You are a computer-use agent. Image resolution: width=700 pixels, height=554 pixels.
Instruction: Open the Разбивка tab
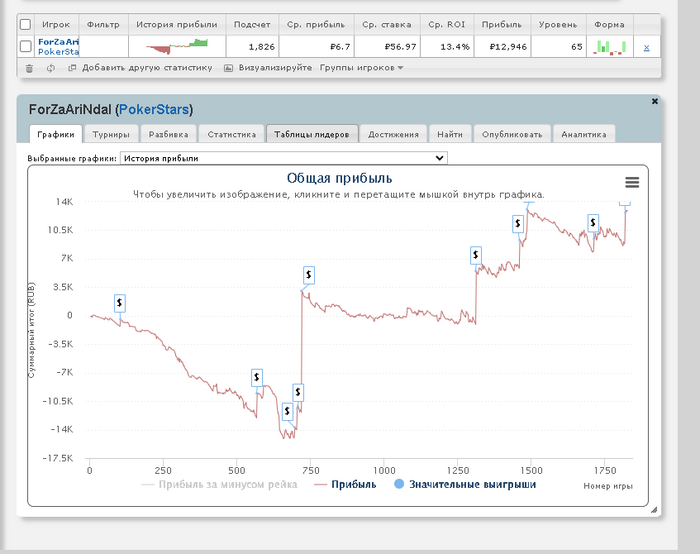[168, 134]
